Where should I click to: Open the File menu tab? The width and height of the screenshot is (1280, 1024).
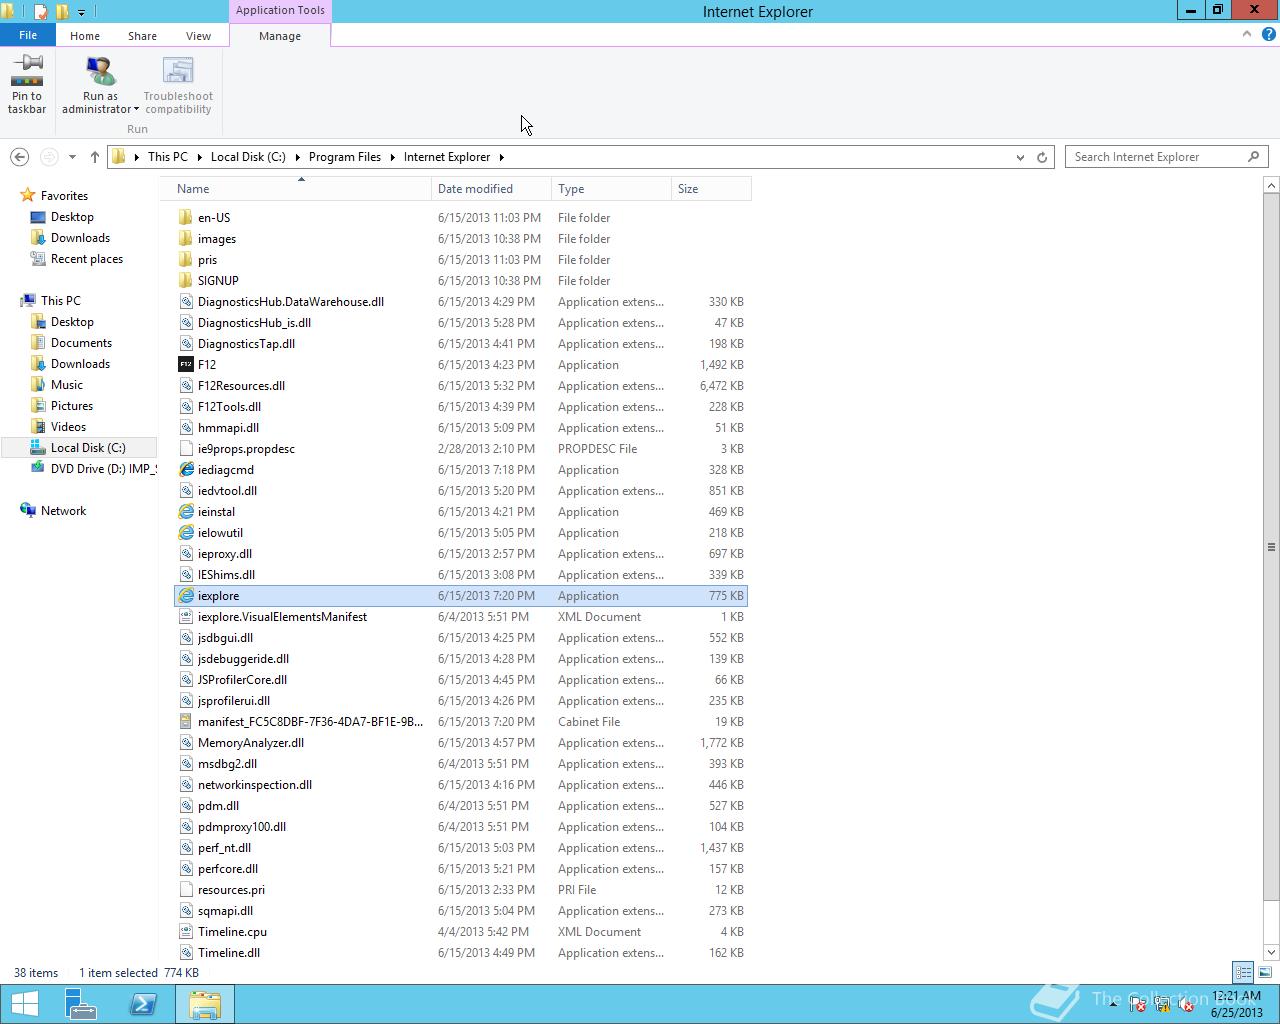click(x=28, y=35)
